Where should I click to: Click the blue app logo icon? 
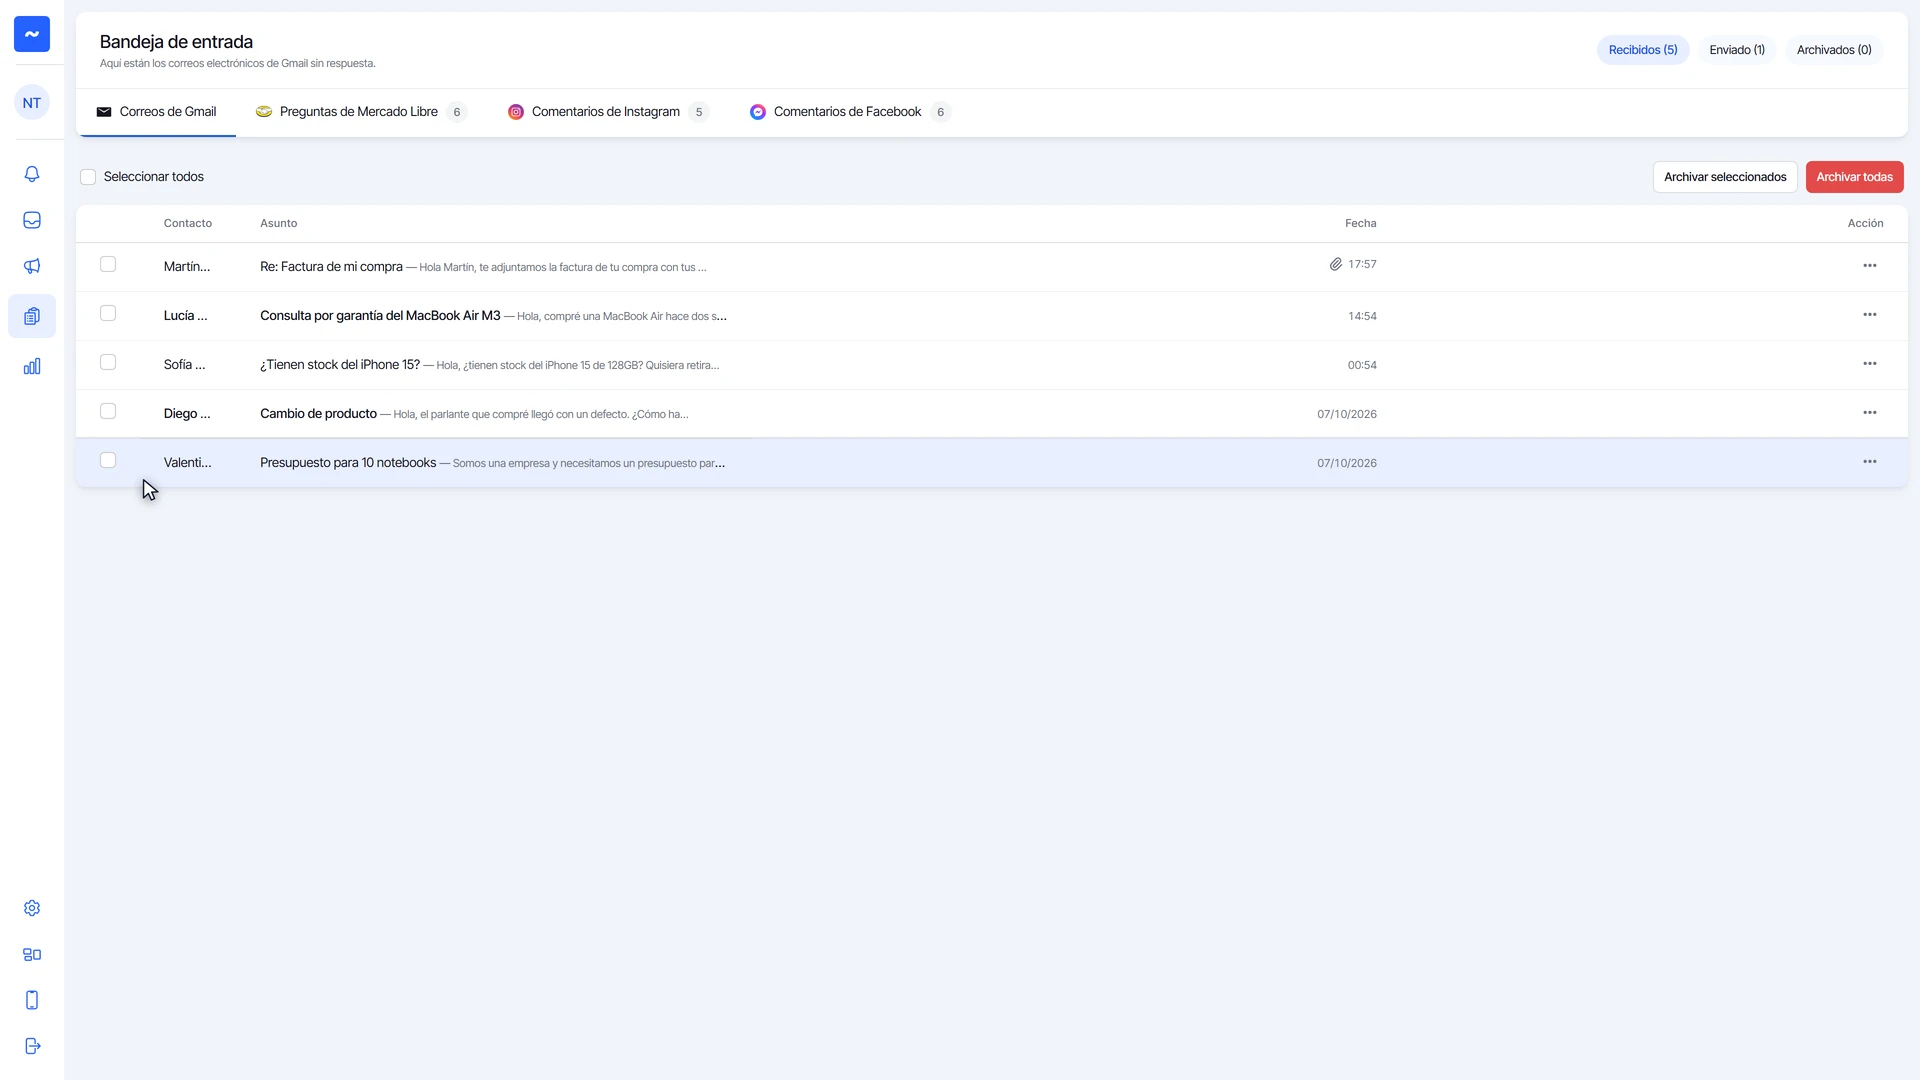[x=32, y=34]
